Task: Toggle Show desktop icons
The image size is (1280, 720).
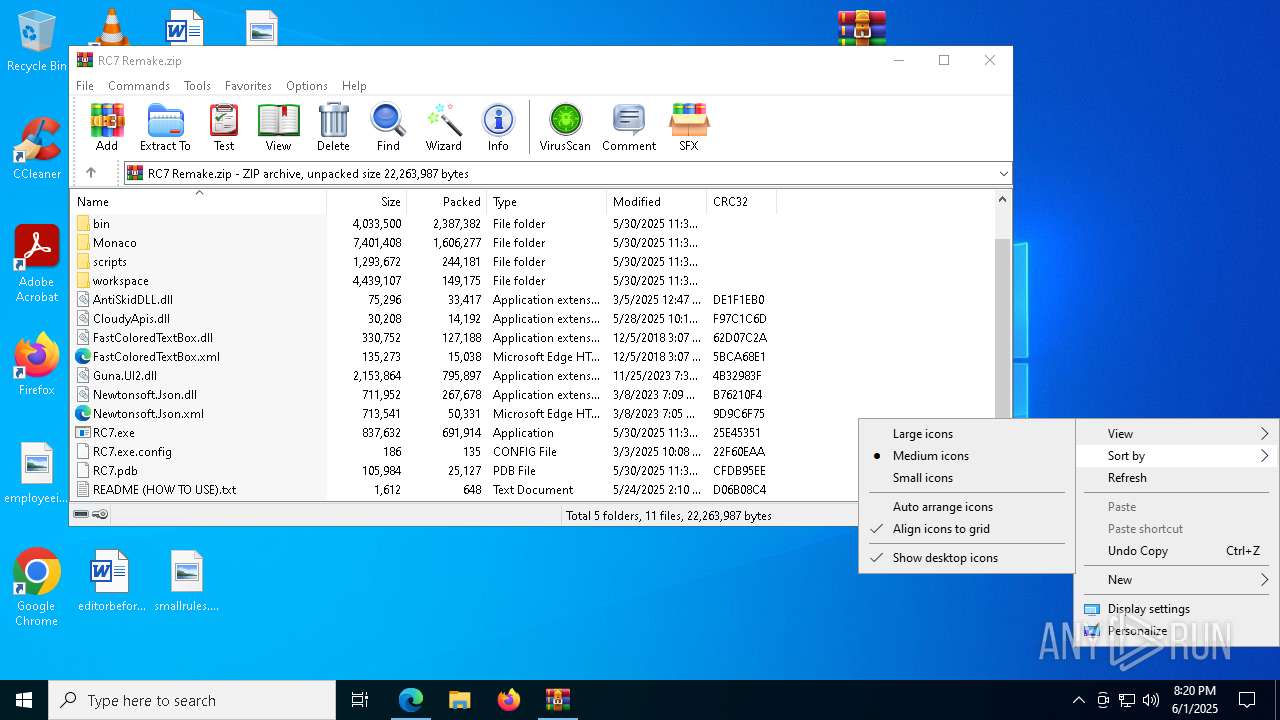Action: tap(966, 558)
